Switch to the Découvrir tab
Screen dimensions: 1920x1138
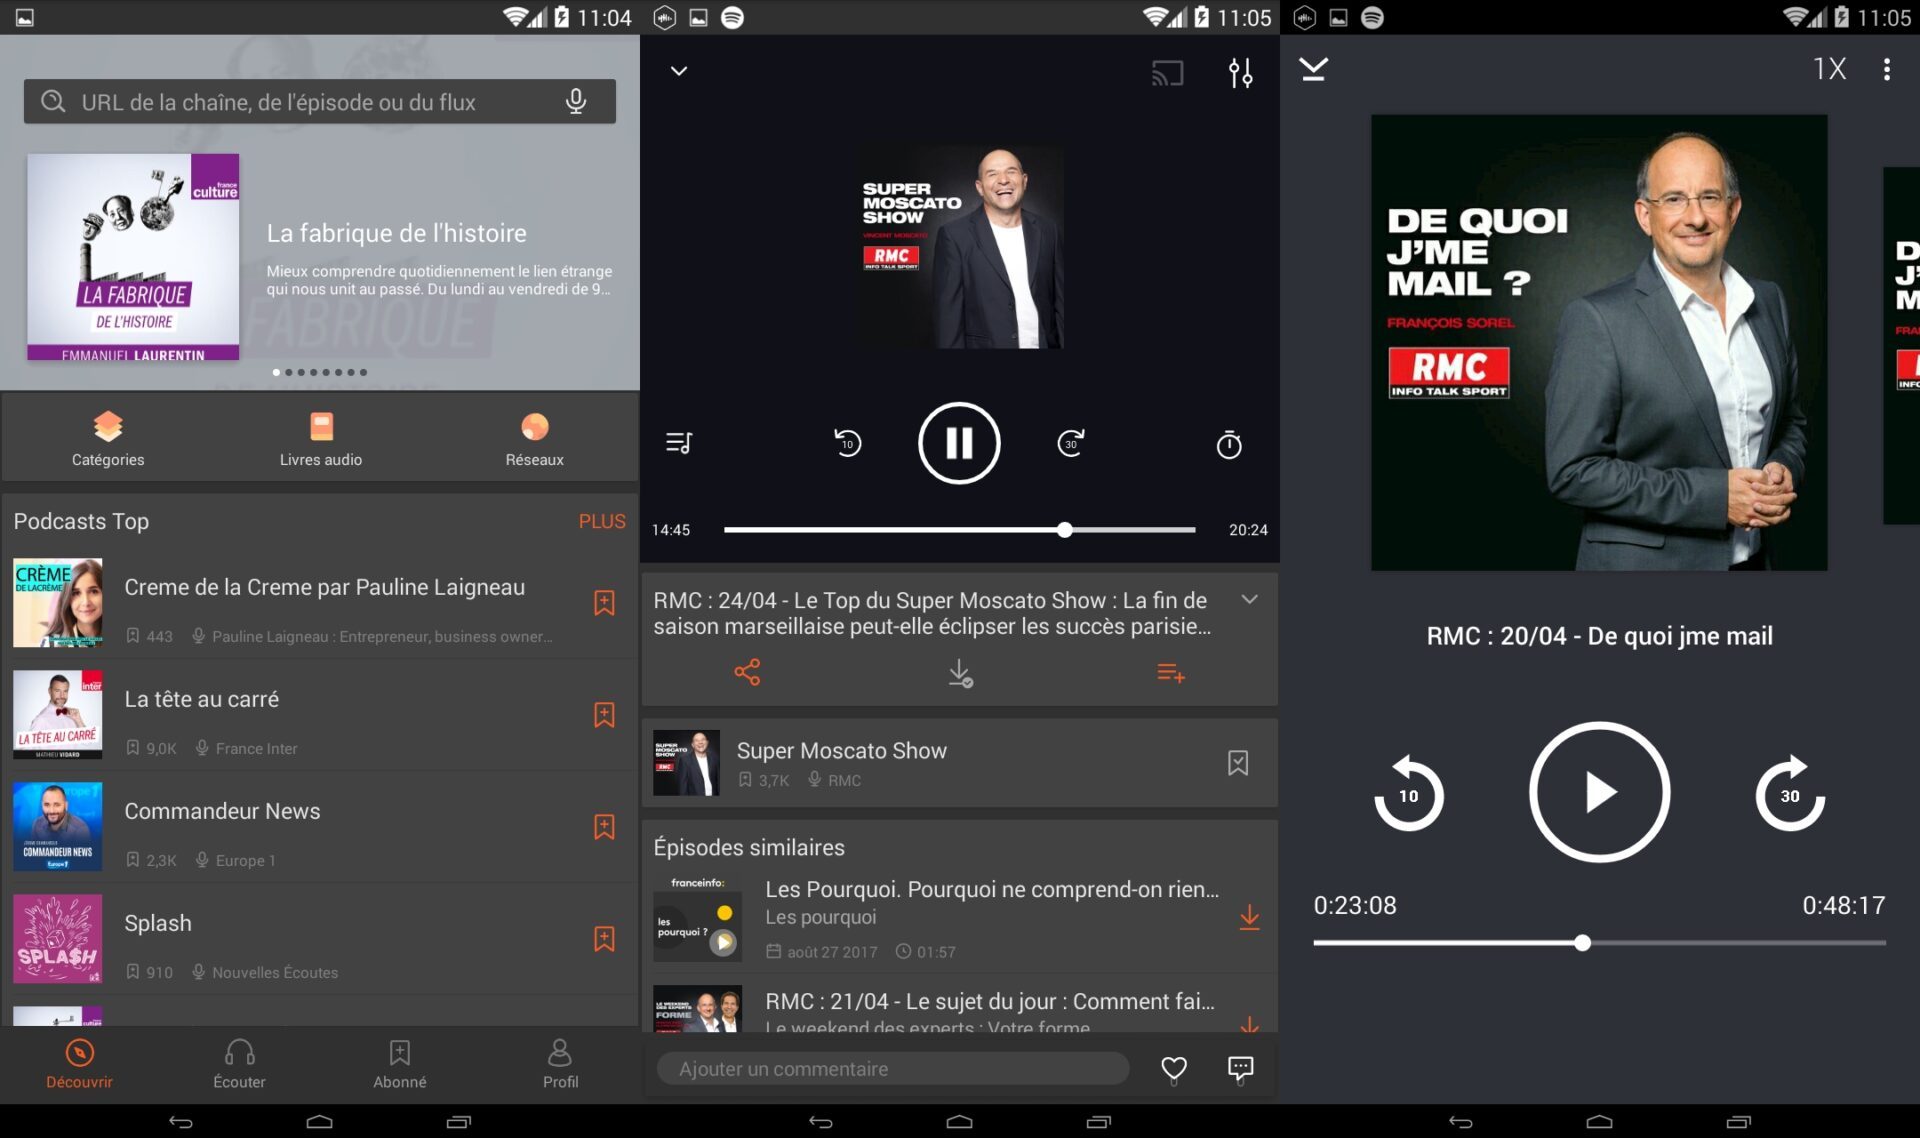coord(79,1064)
